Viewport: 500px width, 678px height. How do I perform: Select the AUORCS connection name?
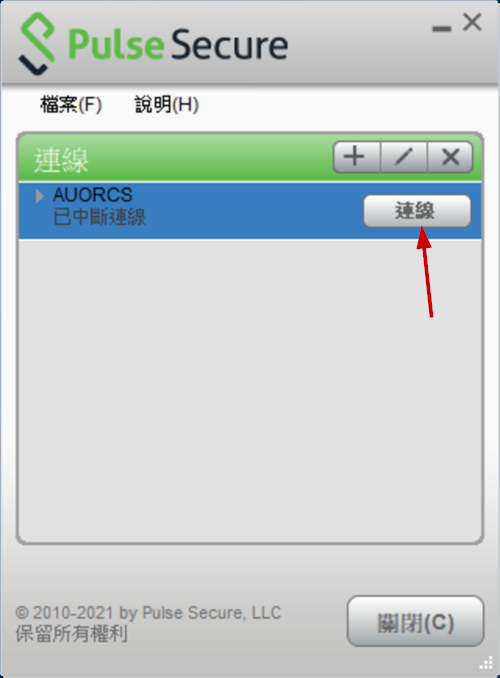[93, 195]
